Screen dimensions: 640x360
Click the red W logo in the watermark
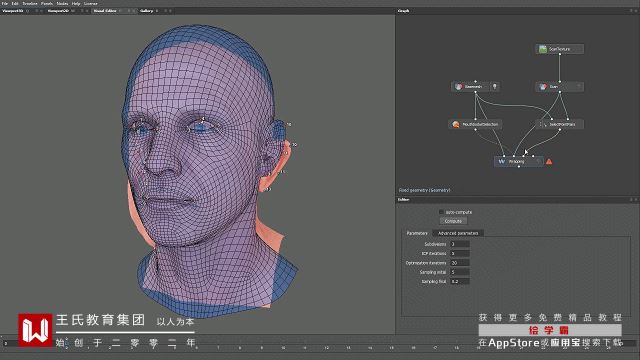coord(35,330)
